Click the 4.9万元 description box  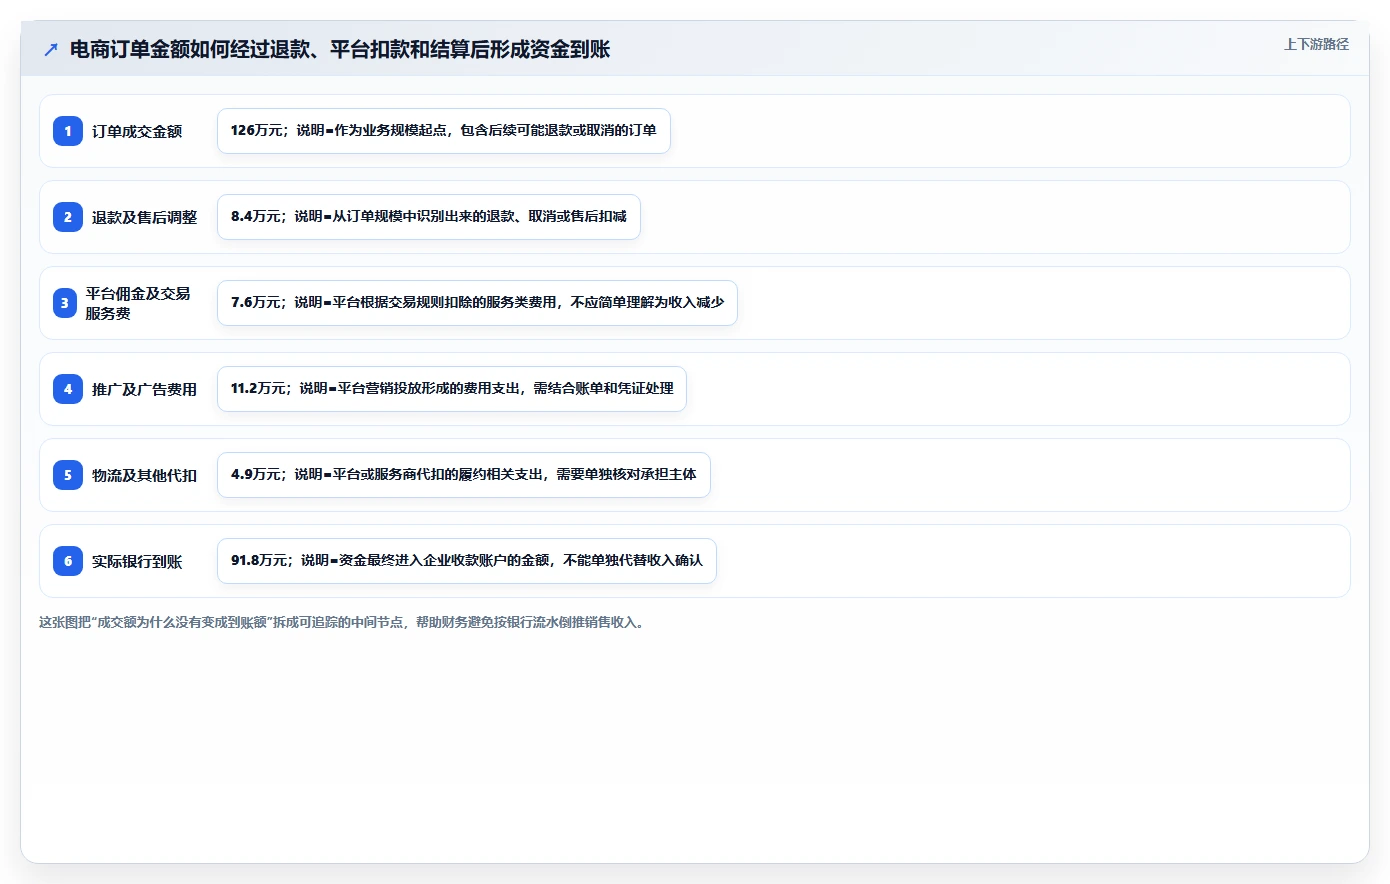click(464, 475)
